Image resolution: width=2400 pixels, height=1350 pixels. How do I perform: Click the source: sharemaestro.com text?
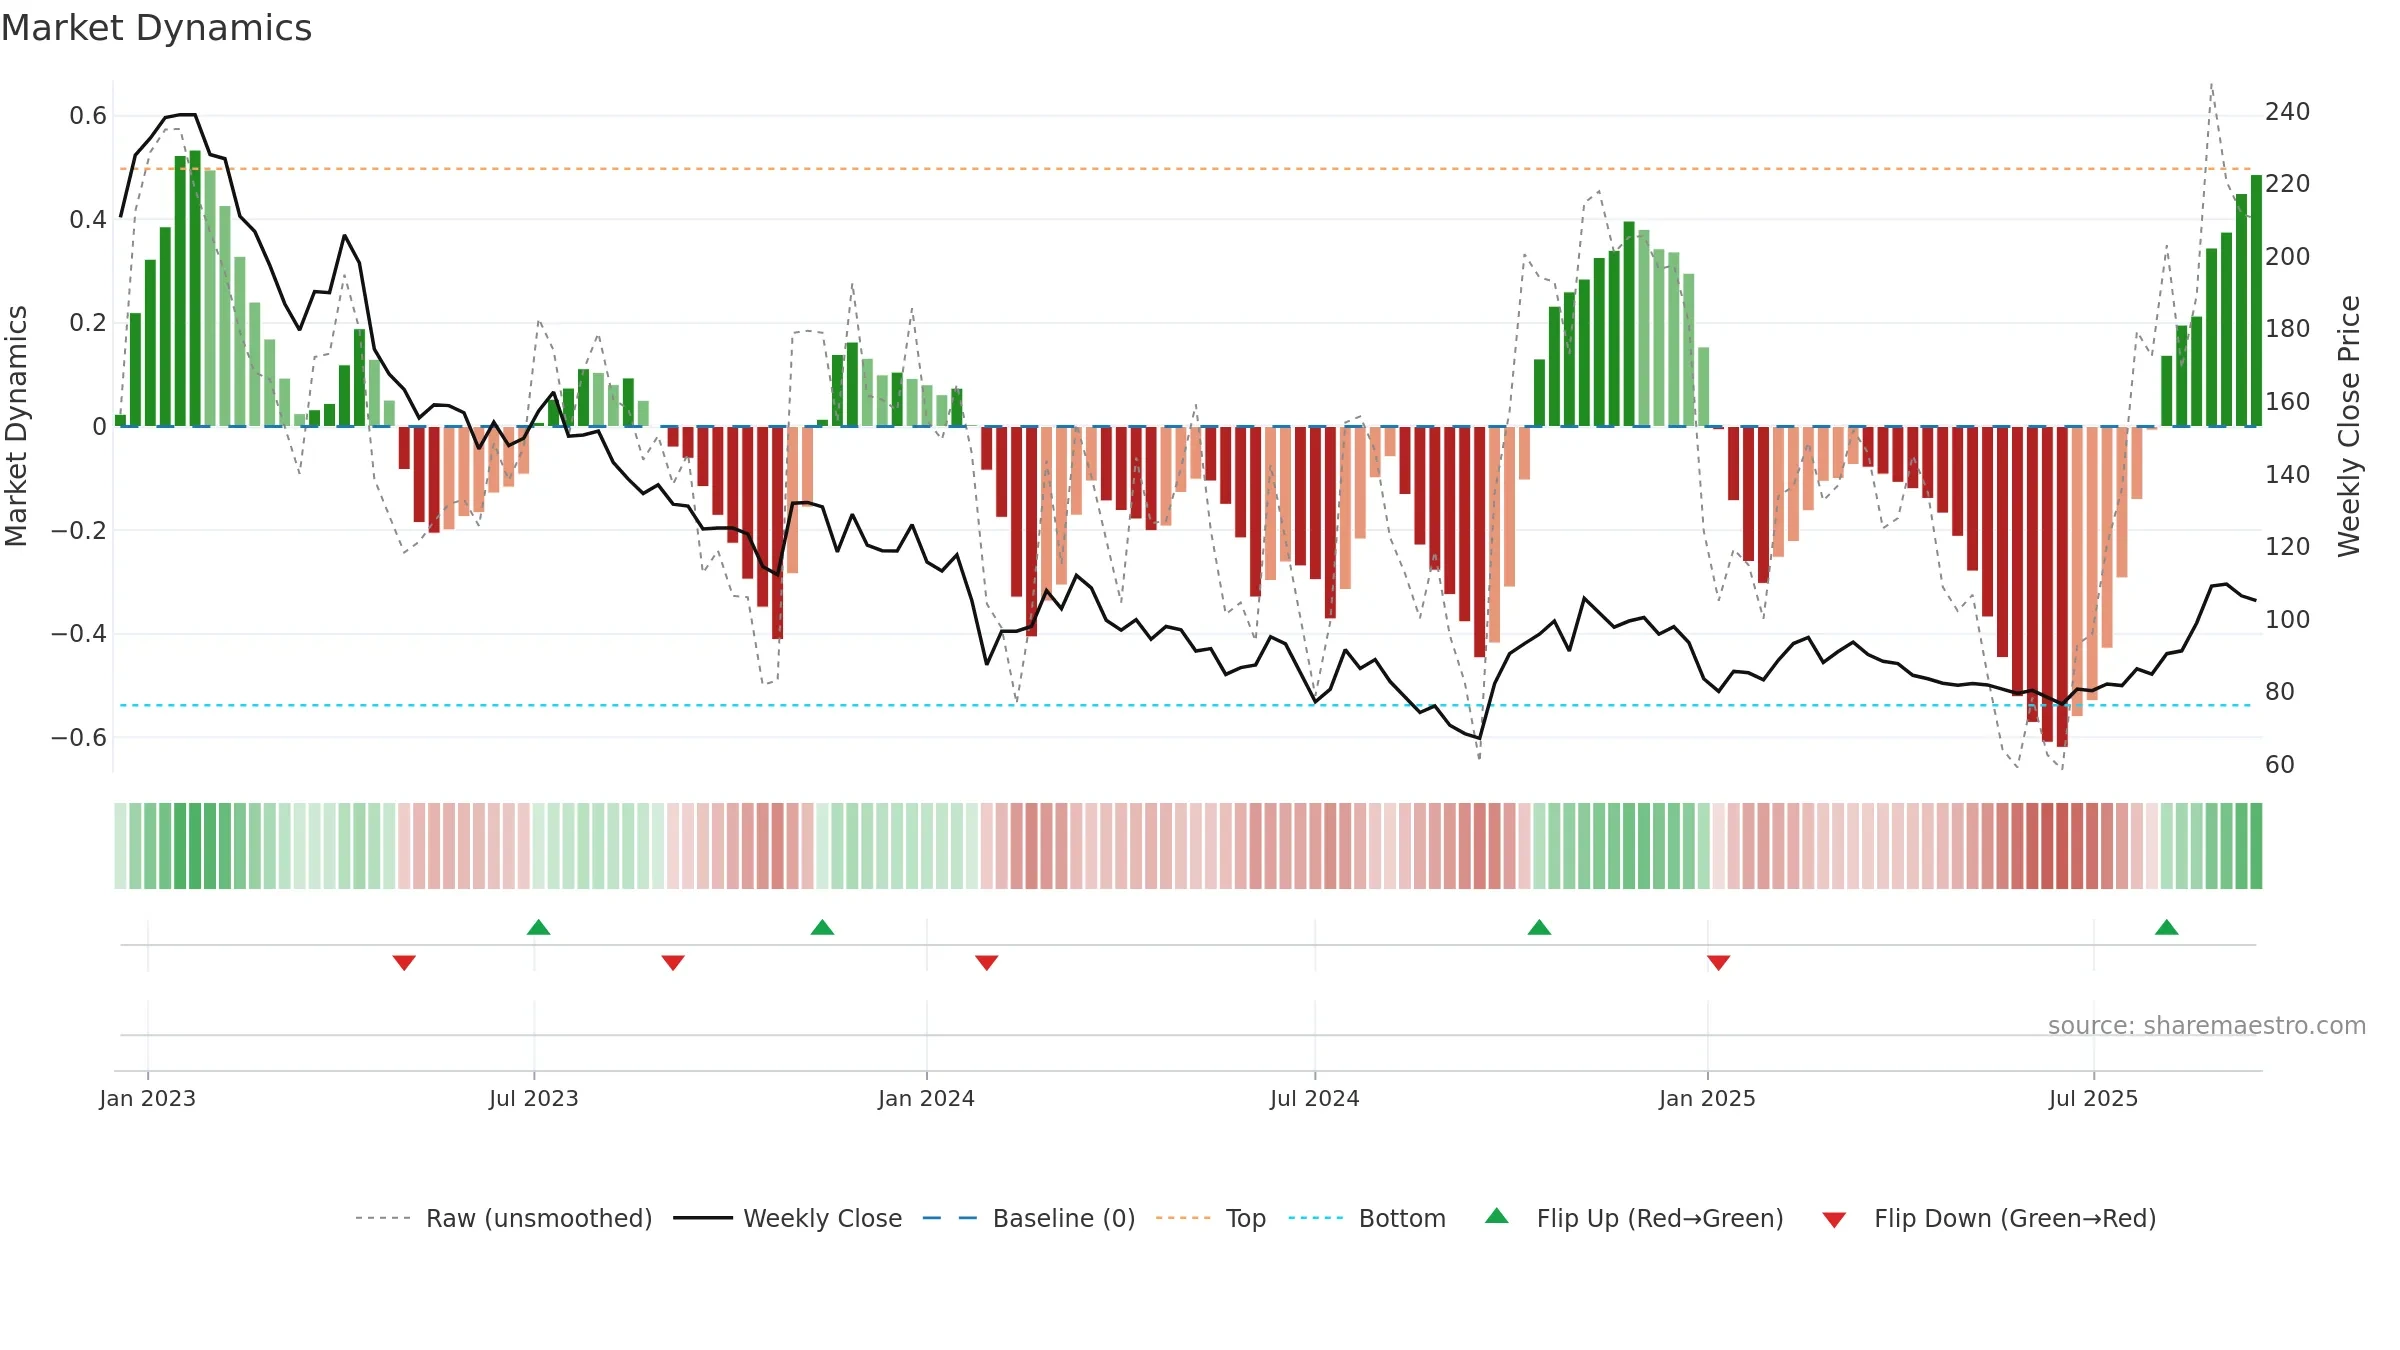coord(2207,1026)
